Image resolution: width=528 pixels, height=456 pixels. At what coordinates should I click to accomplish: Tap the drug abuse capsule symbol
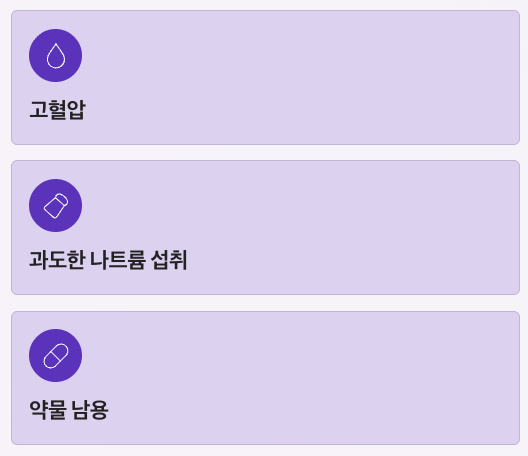click(x=56, y=356)
